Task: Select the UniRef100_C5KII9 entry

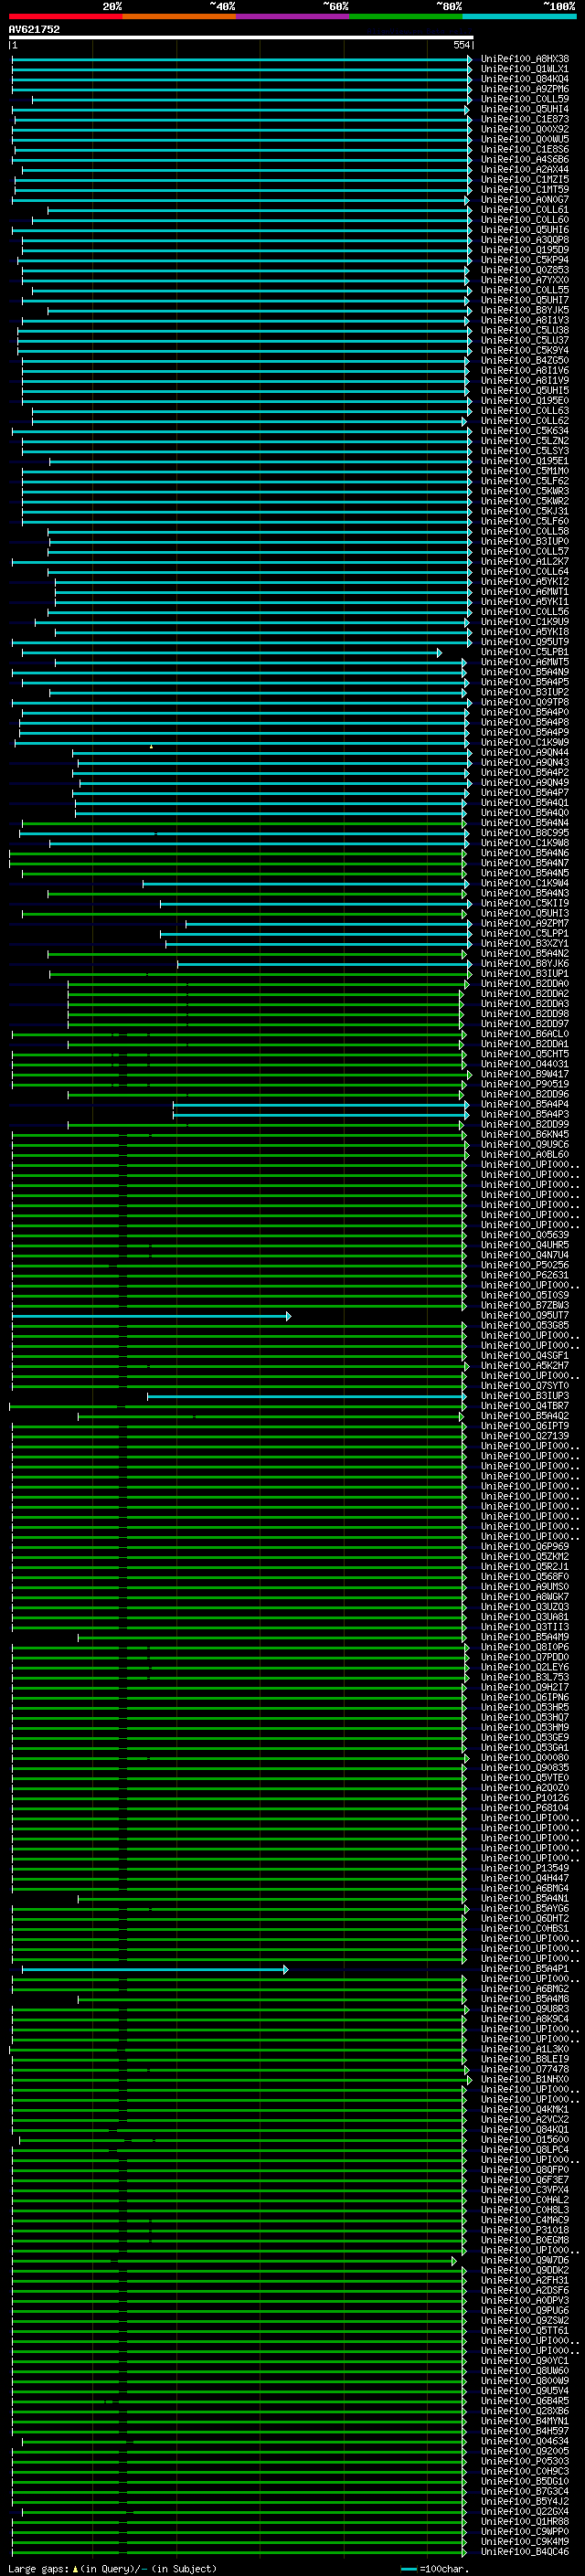Action: point(524,904)
